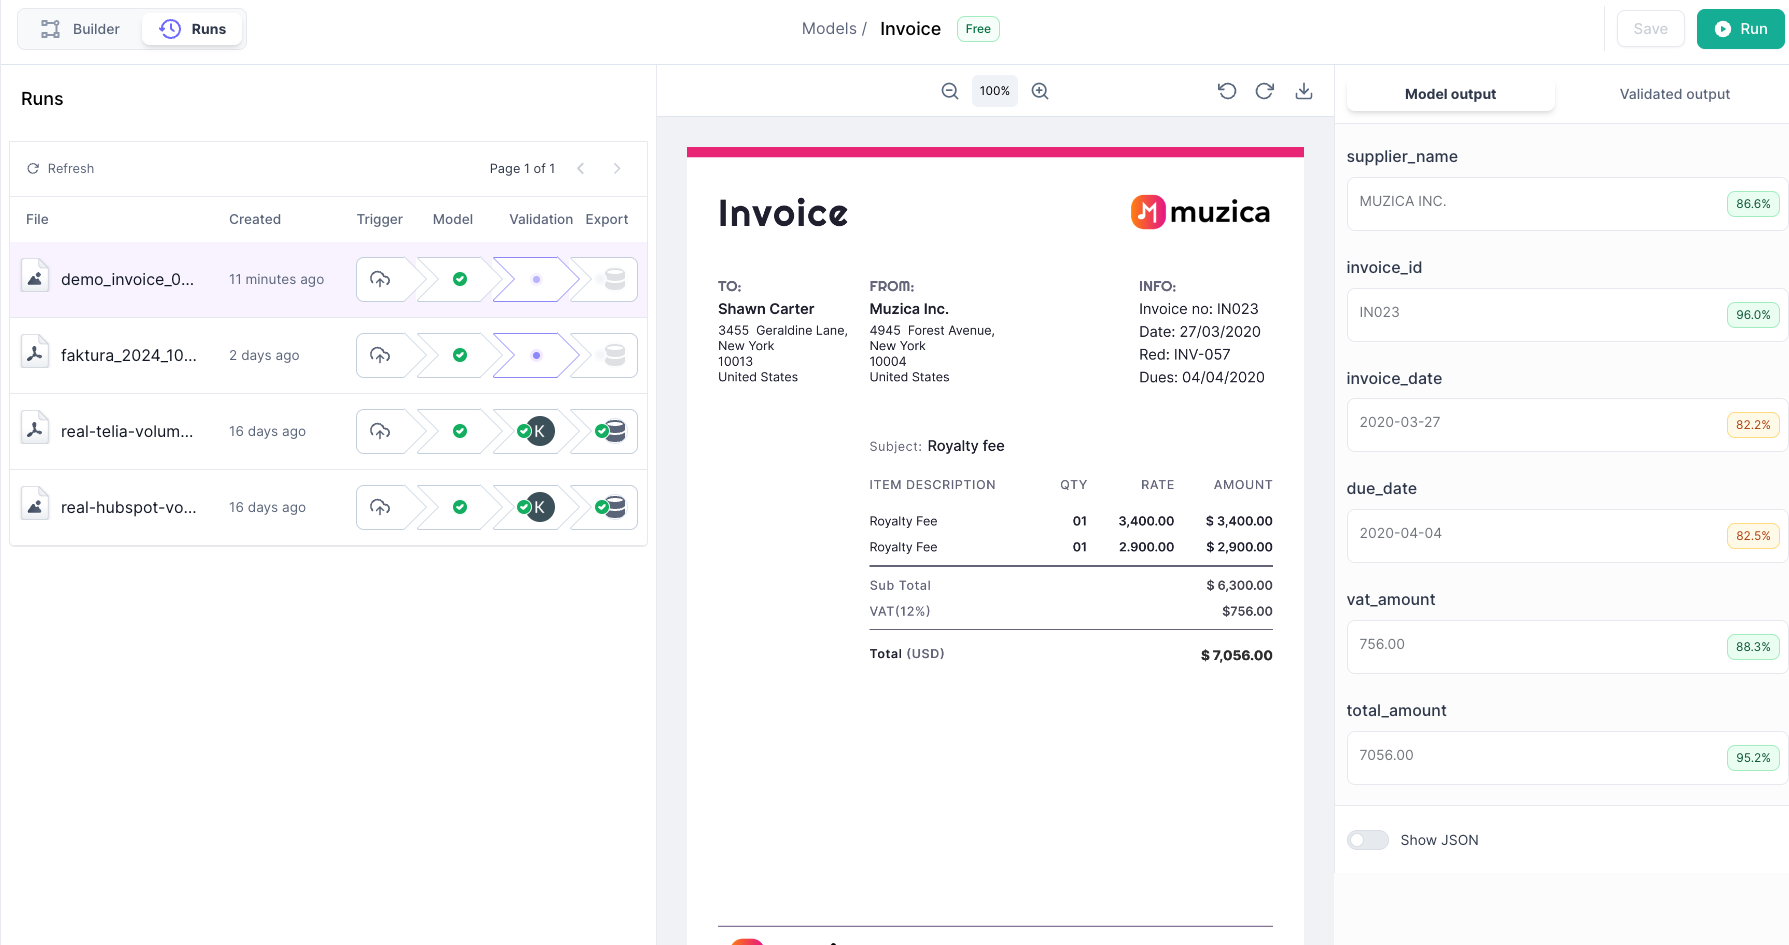The height and width of the screenshot is (945, 1789).
Task: Open the Validated output tab
Action: 1675,94
